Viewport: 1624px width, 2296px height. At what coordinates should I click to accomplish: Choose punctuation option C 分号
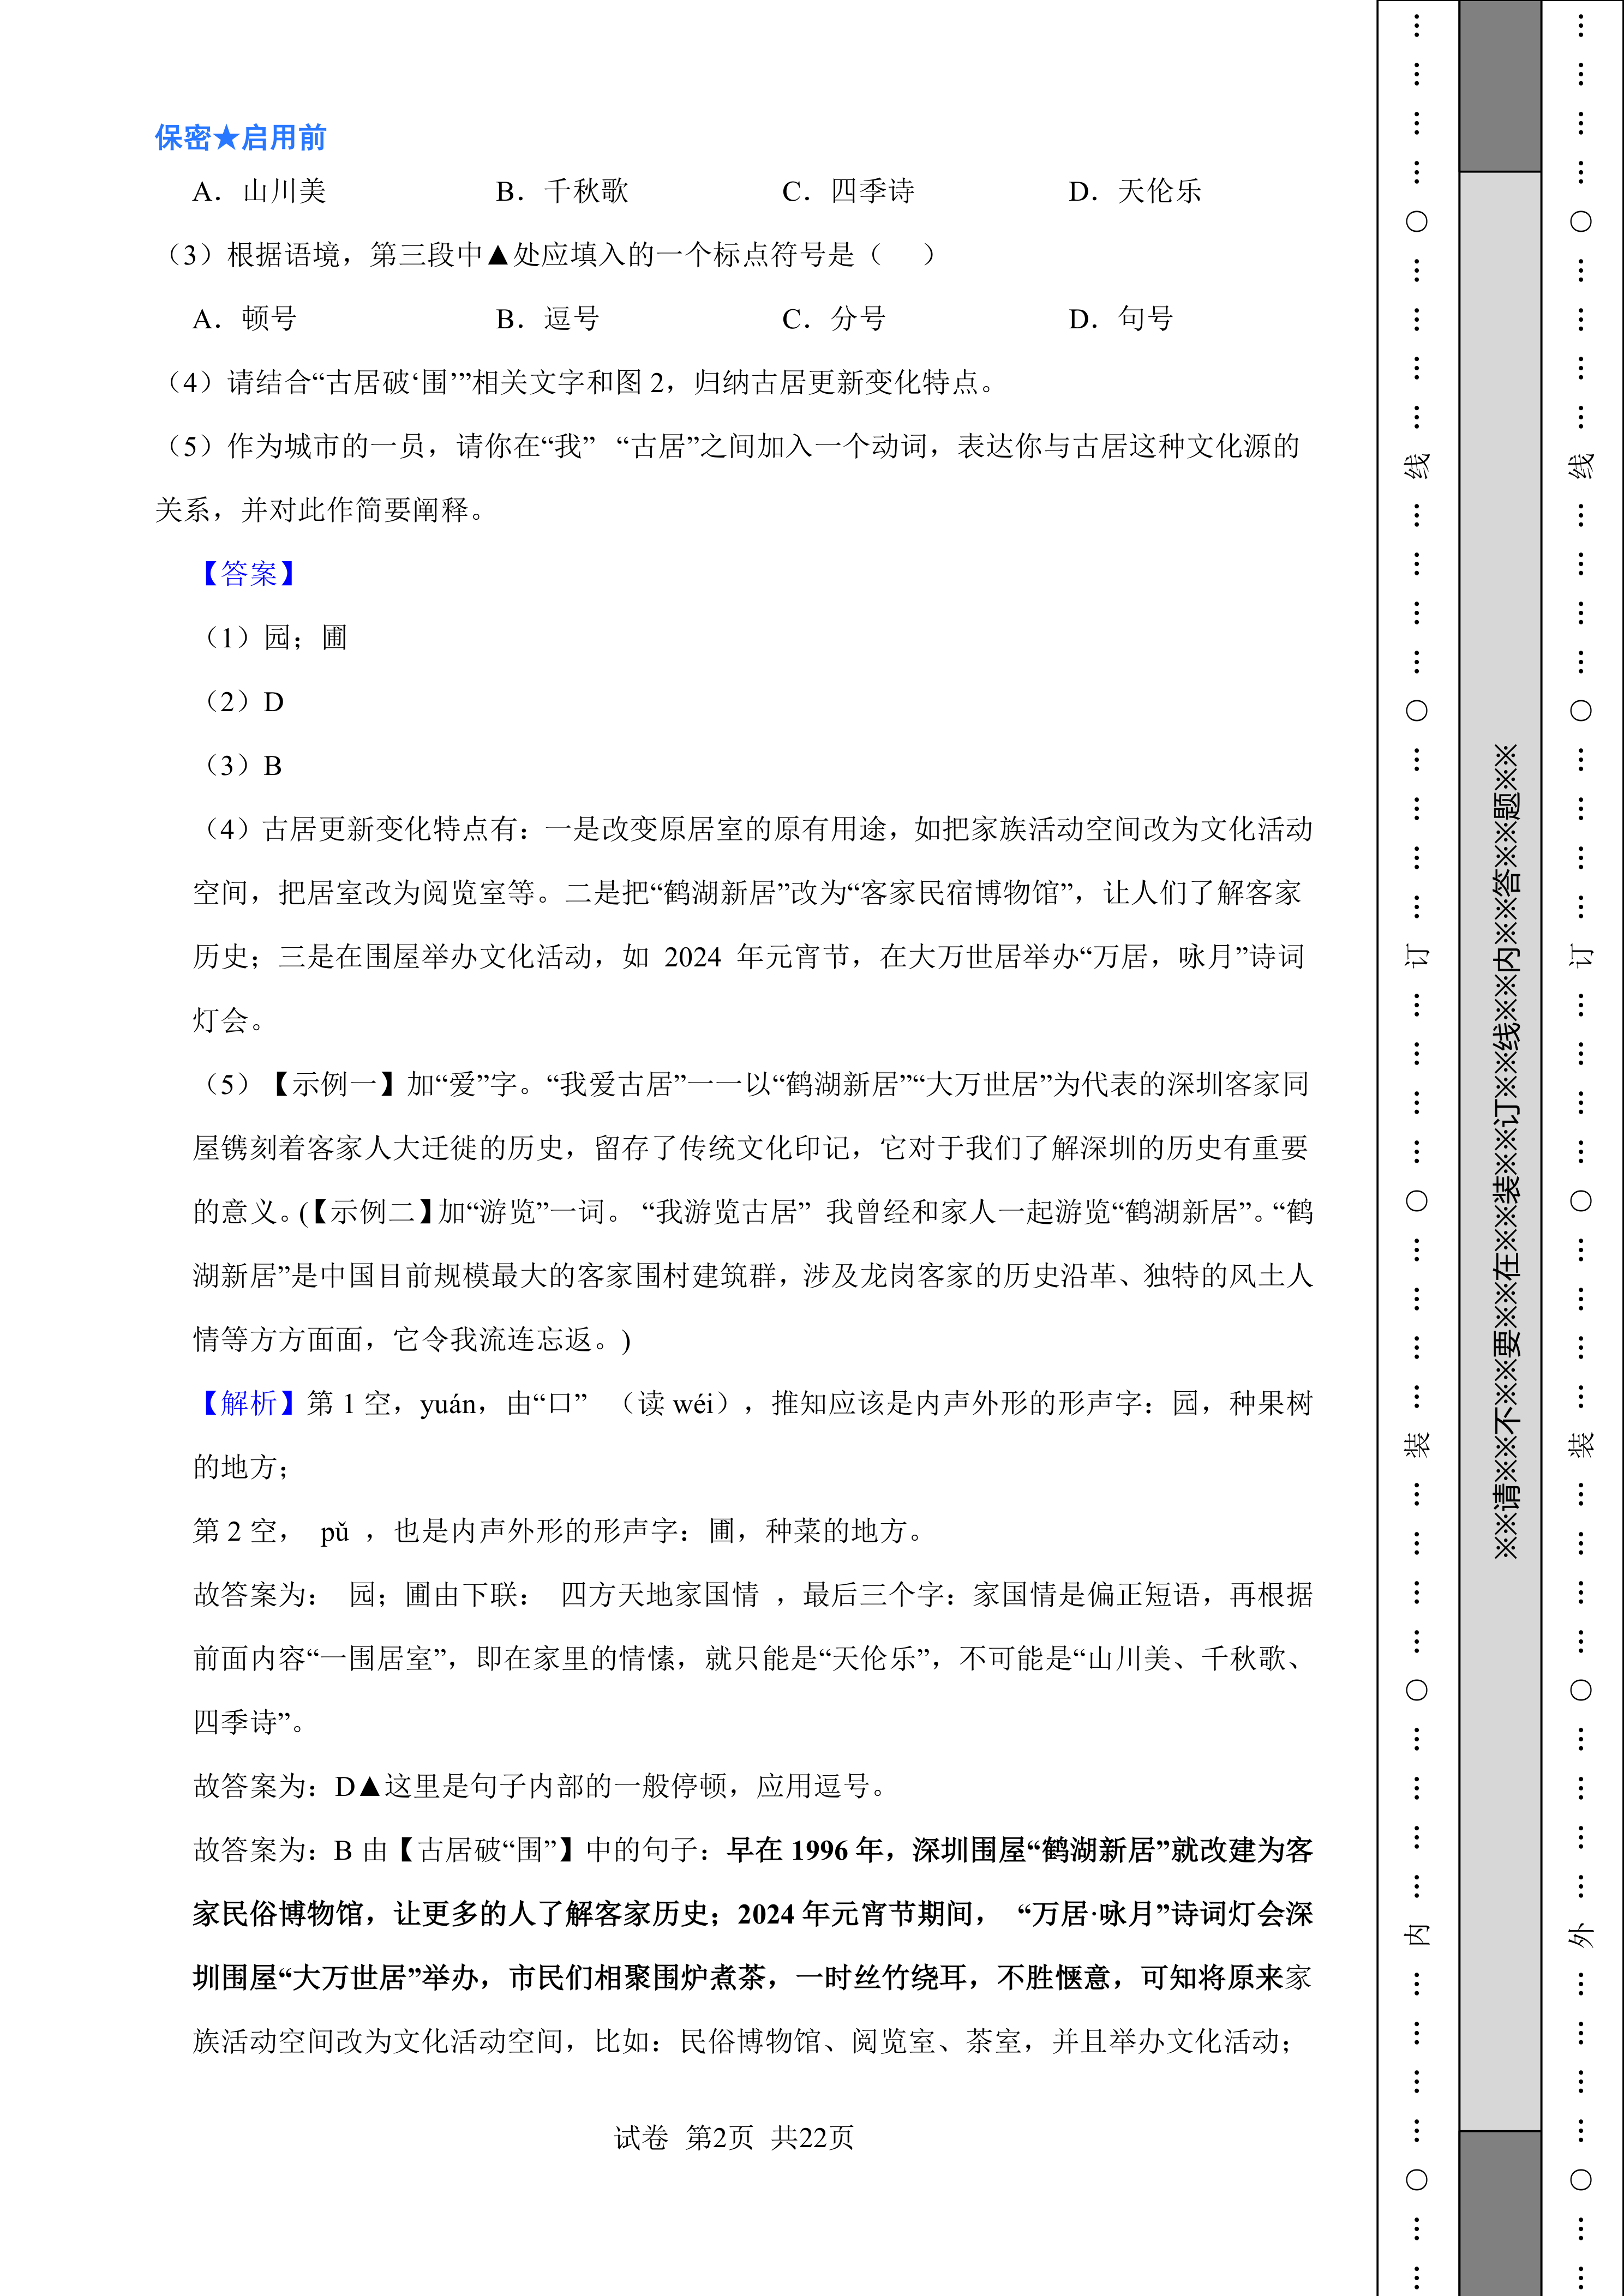point(834,319)
